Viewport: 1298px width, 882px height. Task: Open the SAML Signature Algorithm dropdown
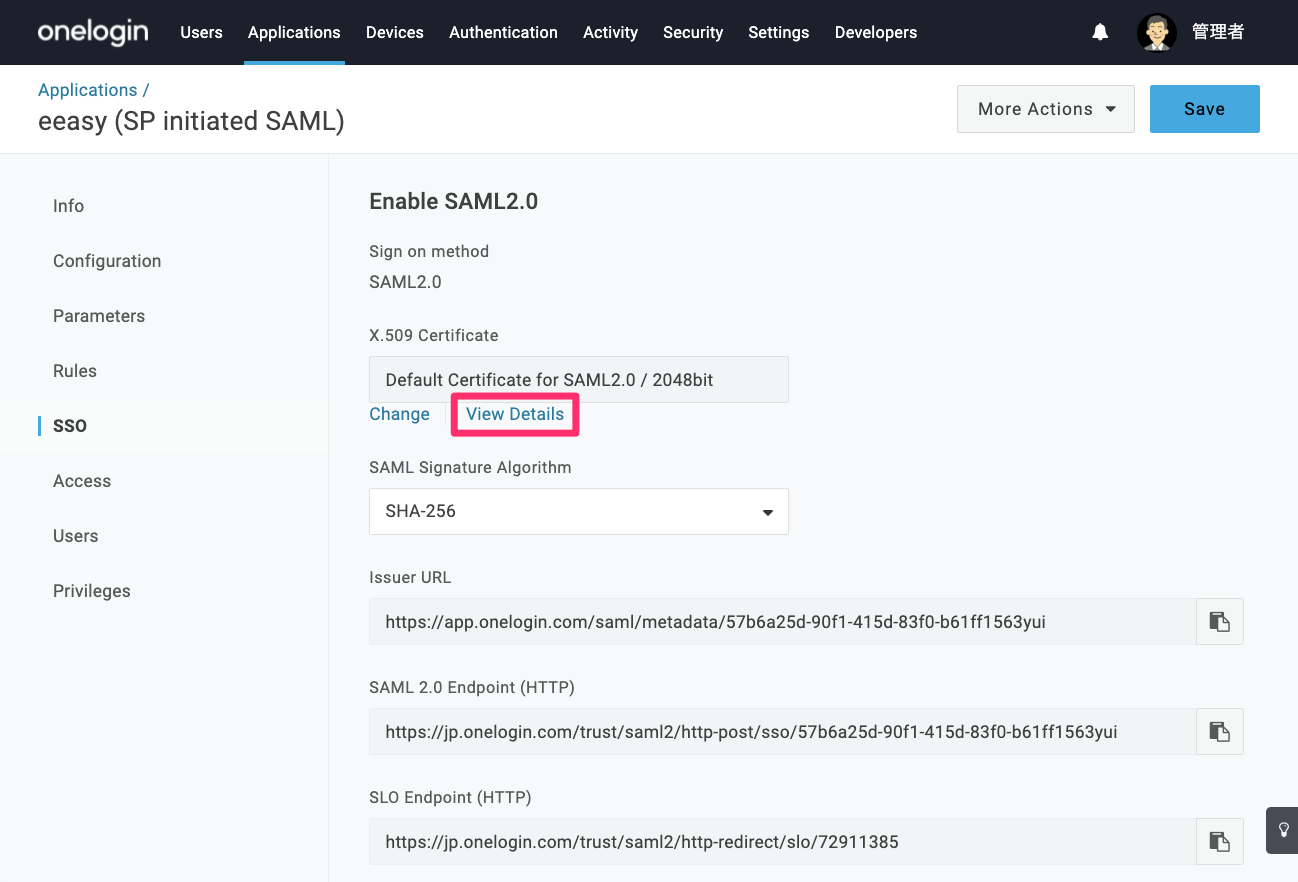coord(579,511)
